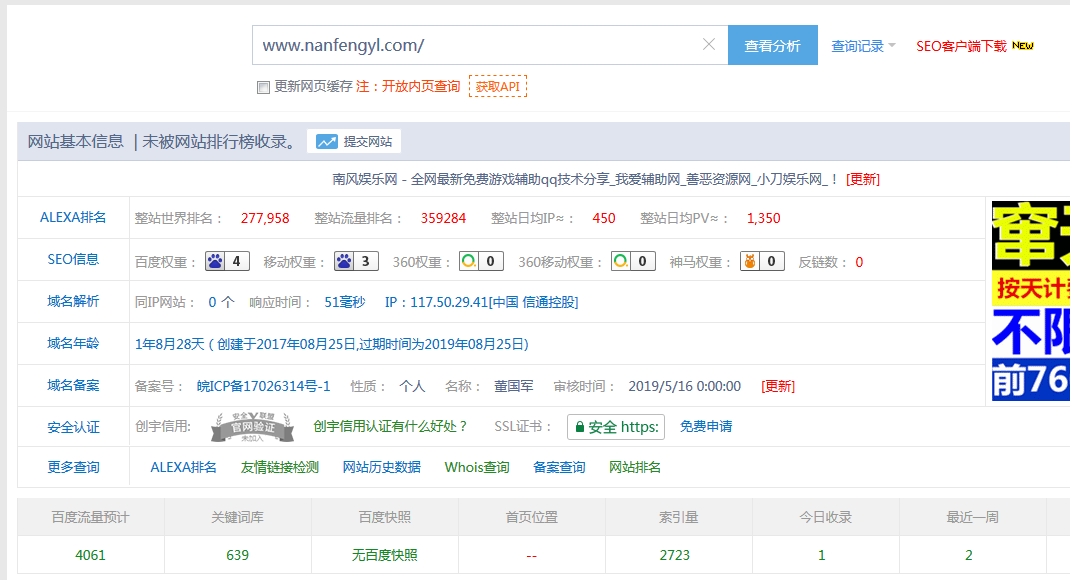Viewport: 1070px width, 580px height.
Task: Open the 备案查询 link
Action: click(x=559, y=467)
